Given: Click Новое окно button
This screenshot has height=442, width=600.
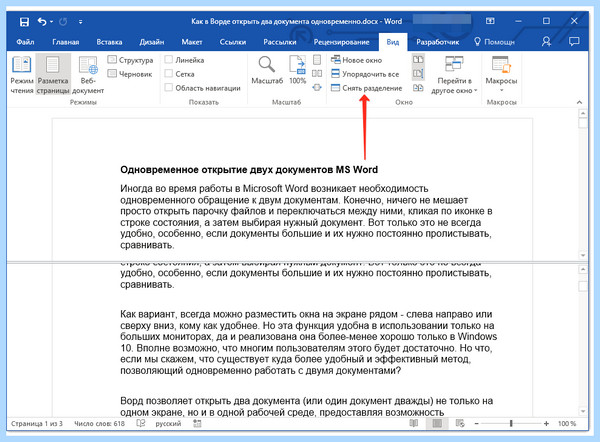Looking at the screenshot, I should (357, 60).
